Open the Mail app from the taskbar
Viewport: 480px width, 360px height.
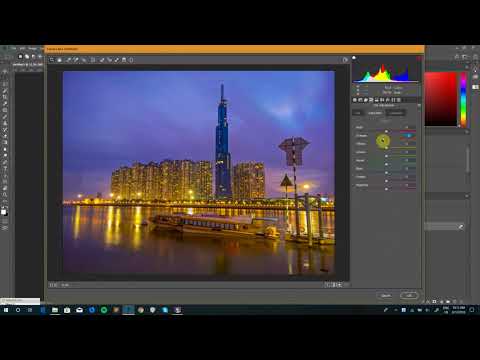(79, 310)
